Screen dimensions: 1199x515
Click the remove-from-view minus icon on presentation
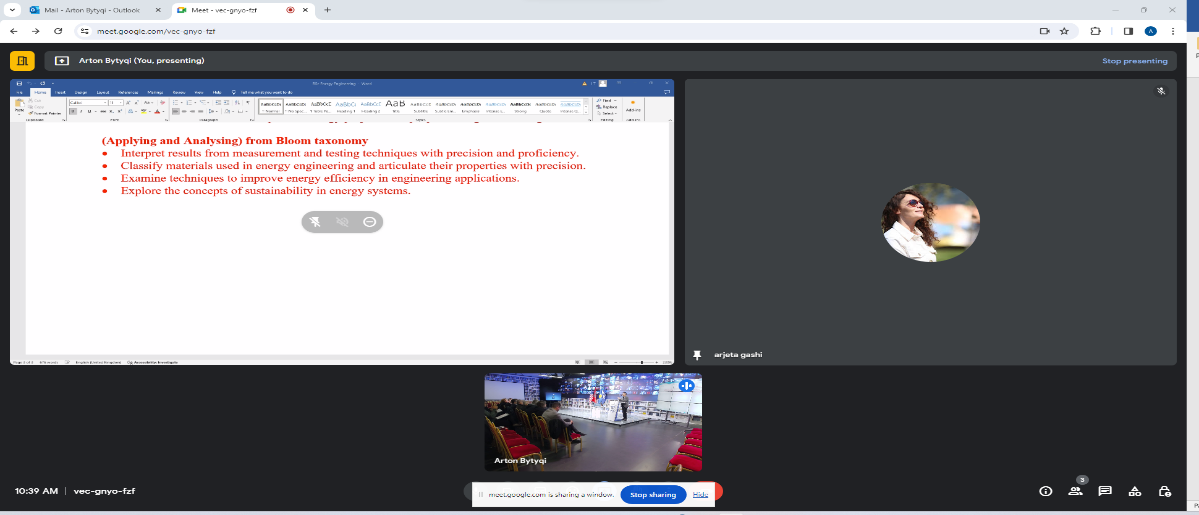point(370,222)
